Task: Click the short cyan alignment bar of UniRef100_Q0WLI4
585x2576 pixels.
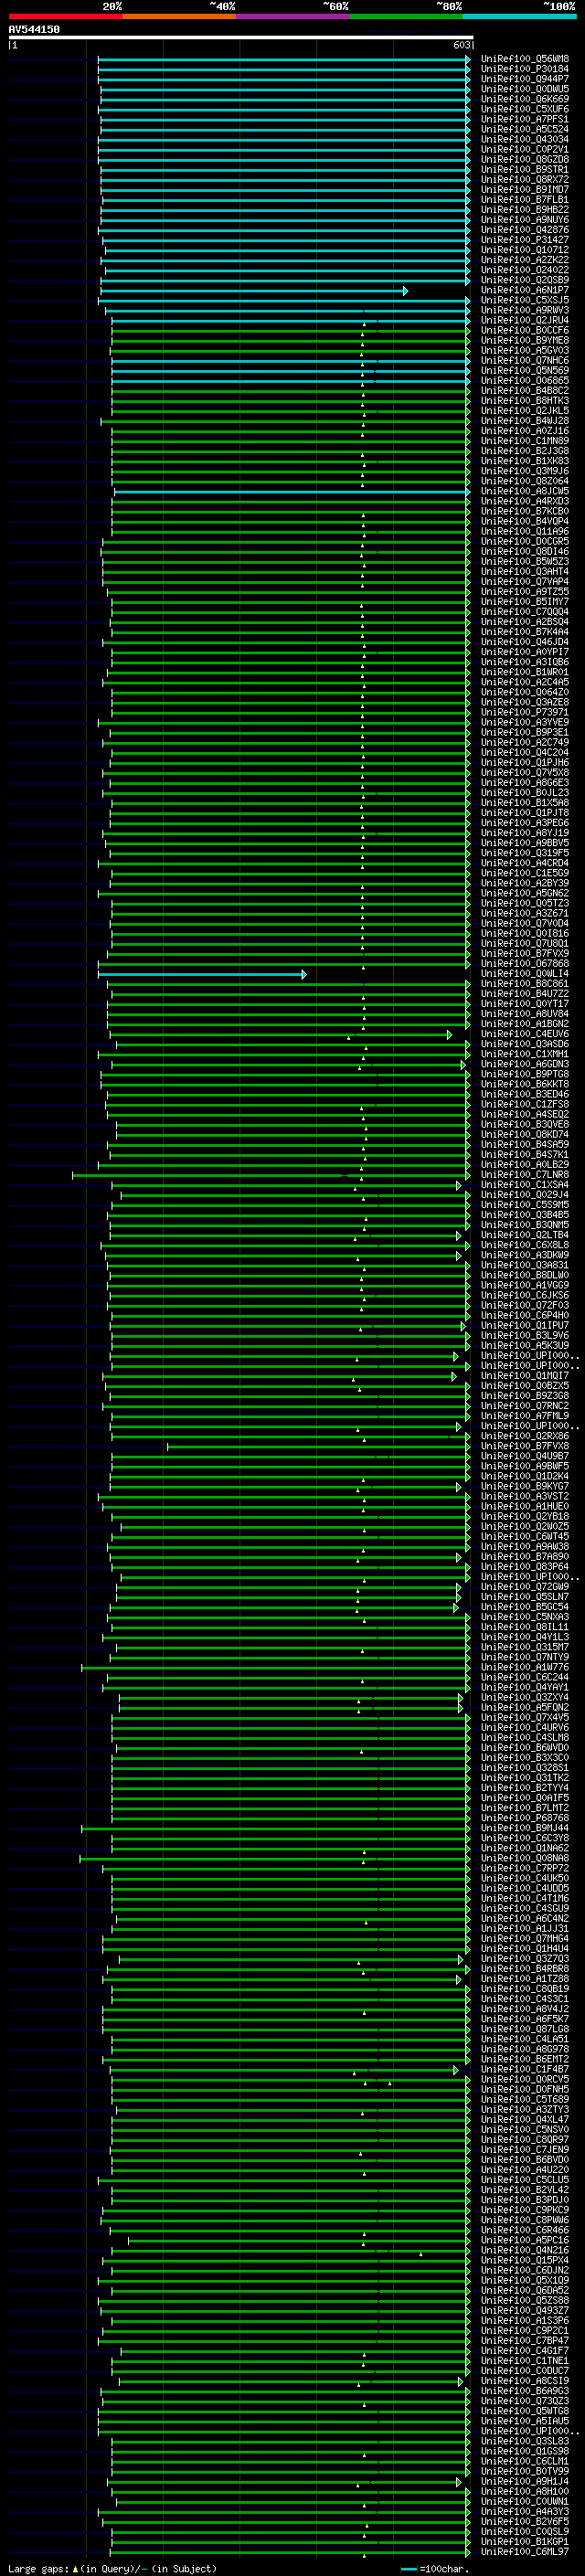Action: pos(202,974)
